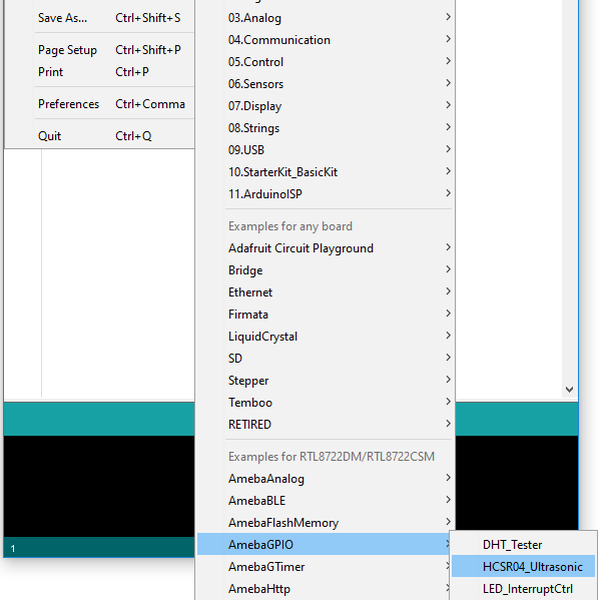Image resolution: width=600 pixels, height=600 pixels.
Task: Open the HCSR04_Ultrasonic example sketch
Action: click(x=523, y=567)
